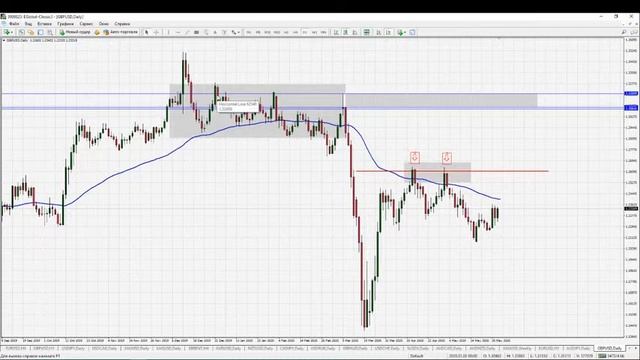
Task: Click the connection status bars indicator
Action: point(602,356)
